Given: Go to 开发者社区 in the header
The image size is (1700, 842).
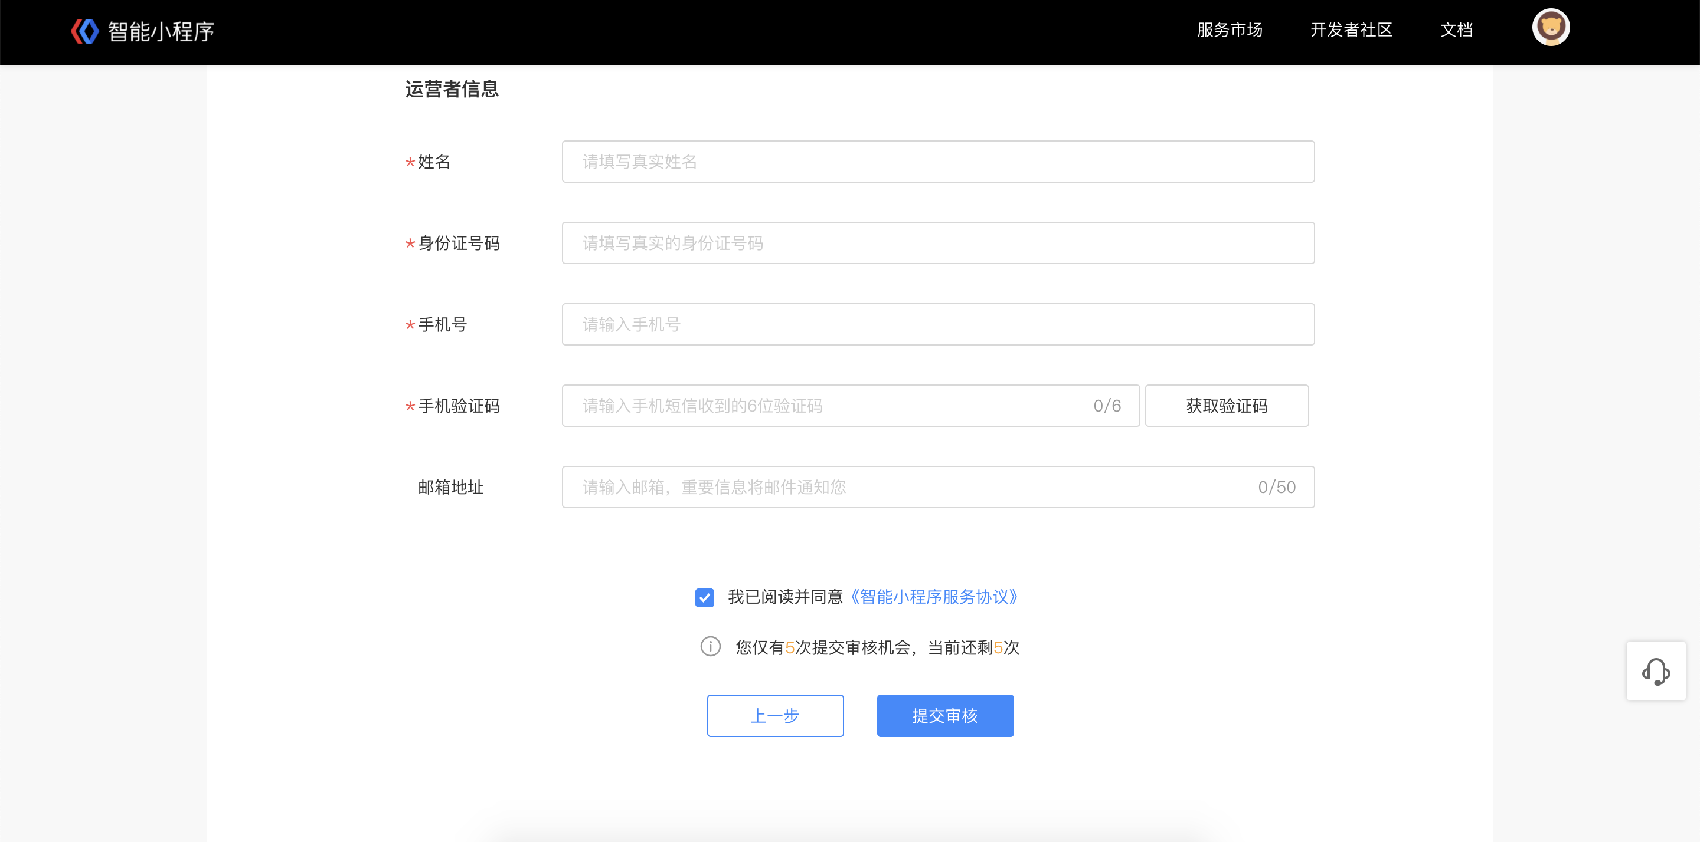Looking at the screenshot, I should tap(1351, 30).
